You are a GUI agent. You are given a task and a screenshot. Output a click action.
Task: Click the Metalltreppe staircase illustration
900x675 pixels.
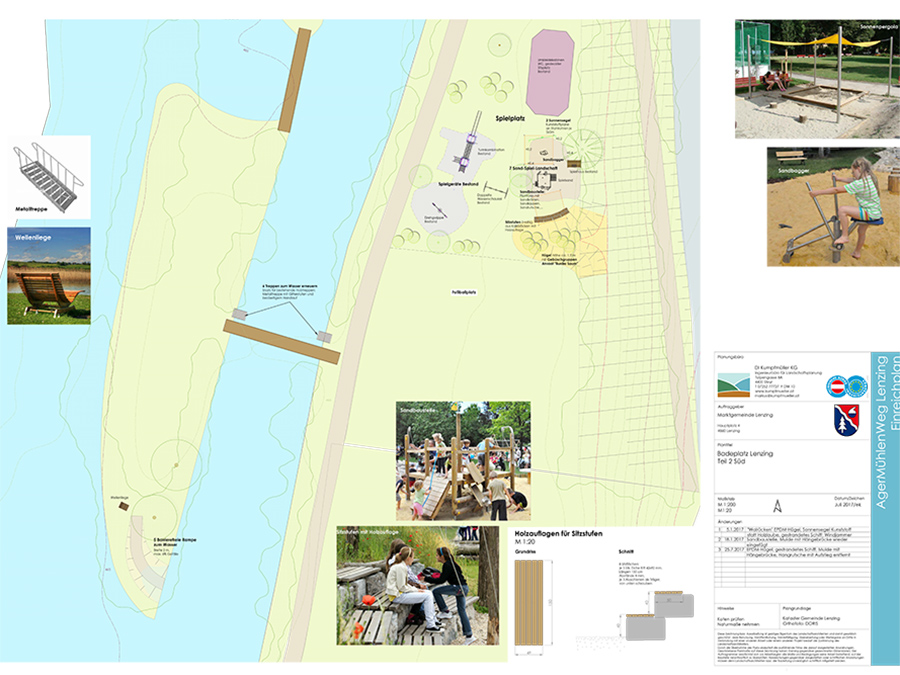[x=48, y=176]
